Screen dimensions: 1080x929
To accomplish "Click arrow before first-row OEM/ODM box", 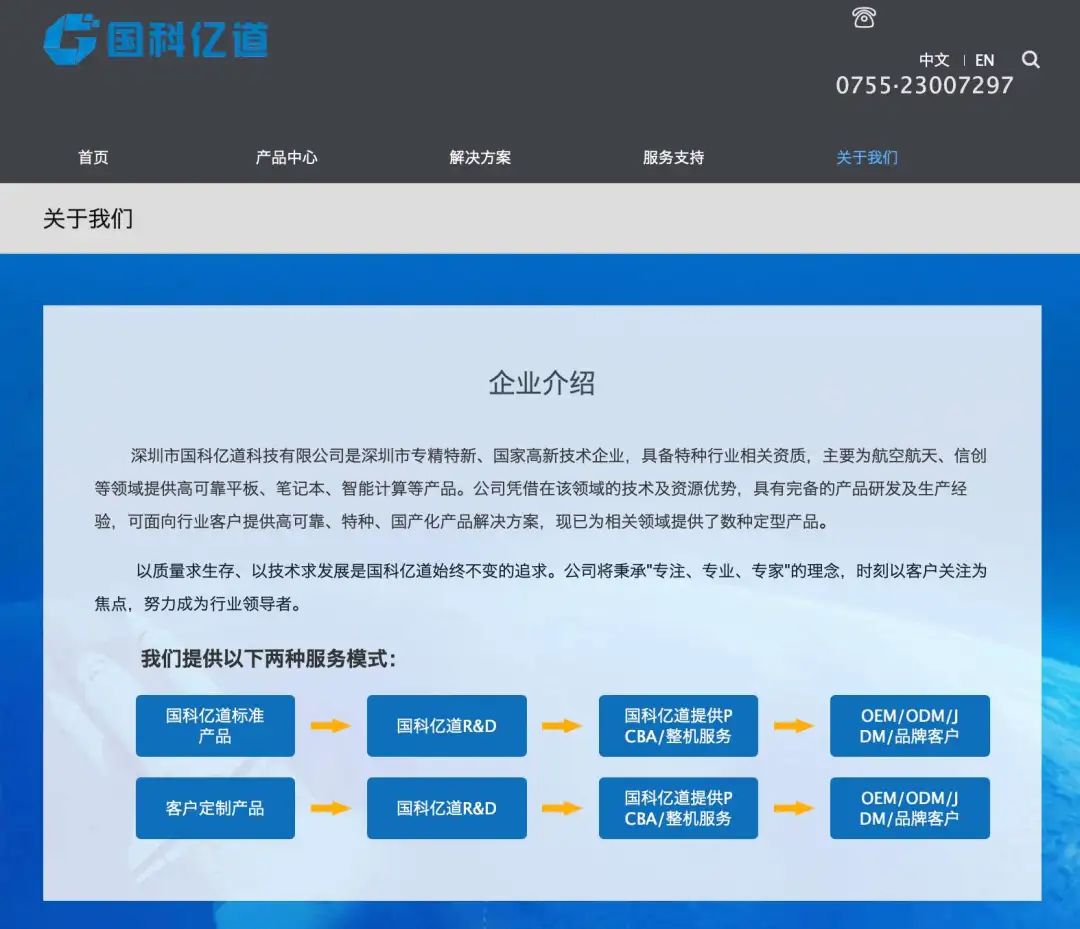I will click(793, 726).
